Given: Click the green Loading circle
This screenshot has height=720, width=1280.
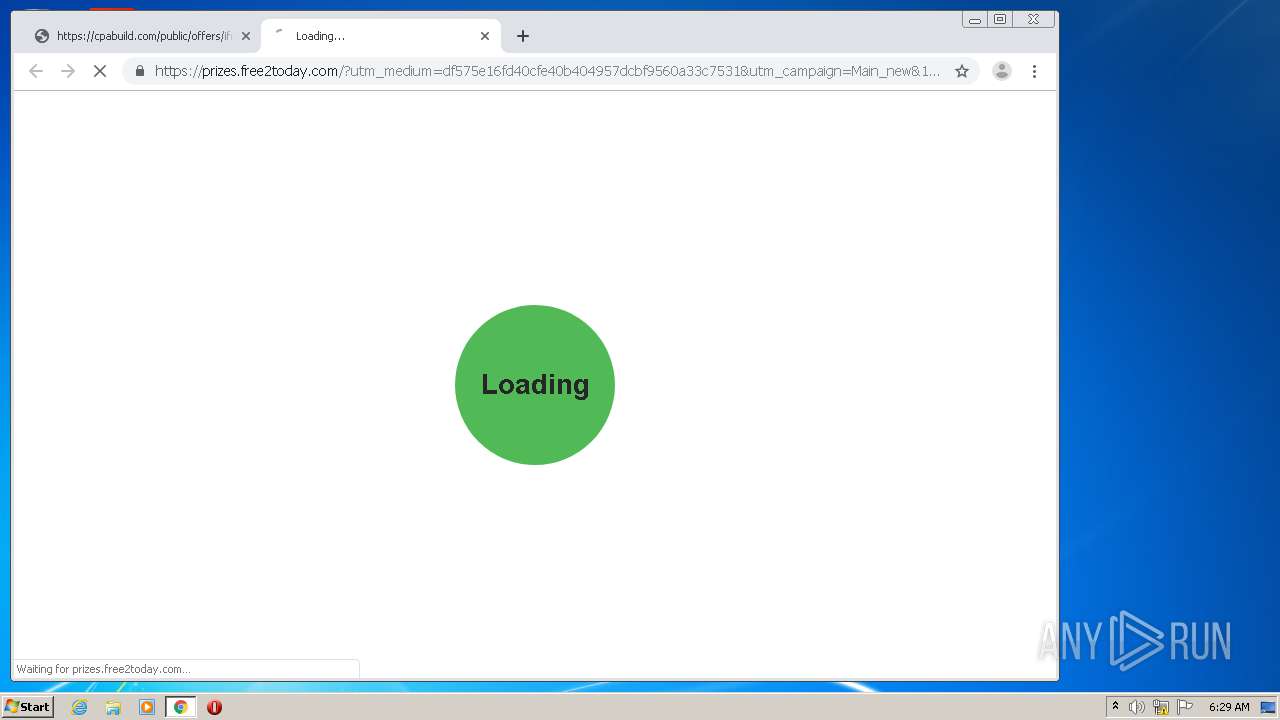Looking at the screenshot, I should 535,385.
